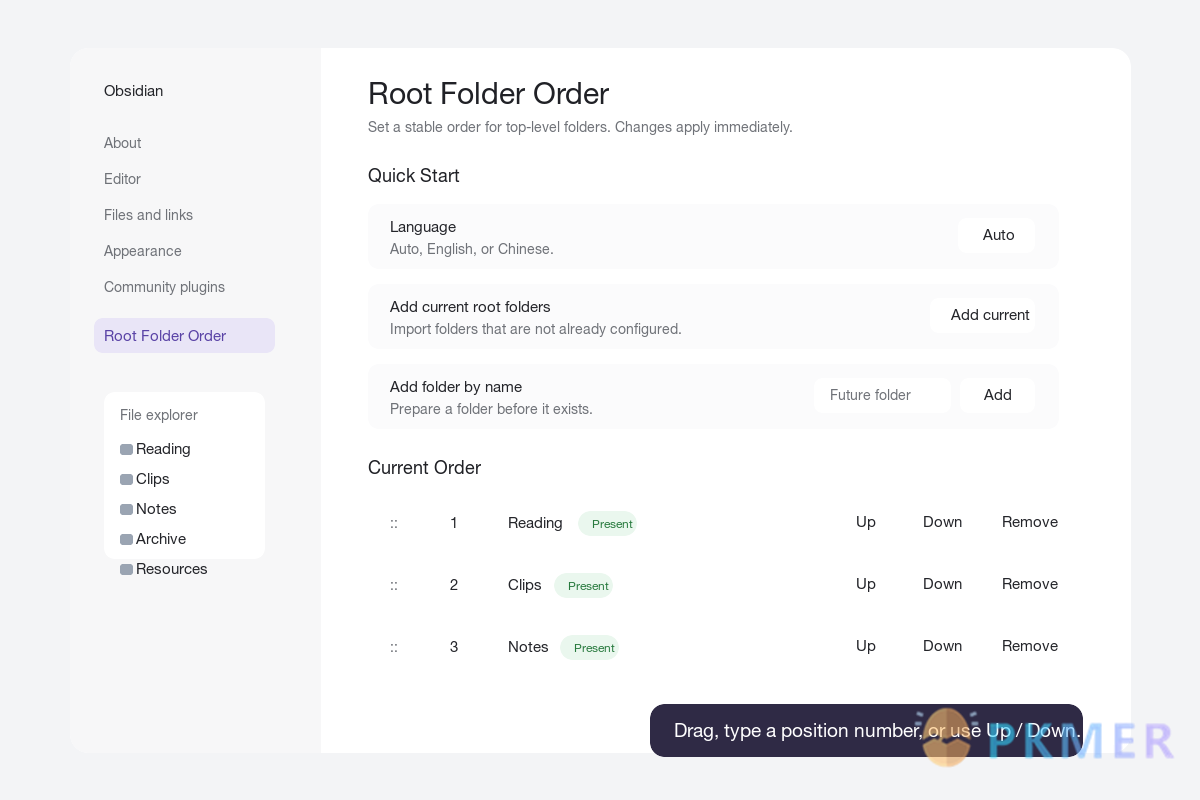The width and height of the screenshot is (1200, 800).
Task: Move Reading folder Down
Action: click(942, 522)
